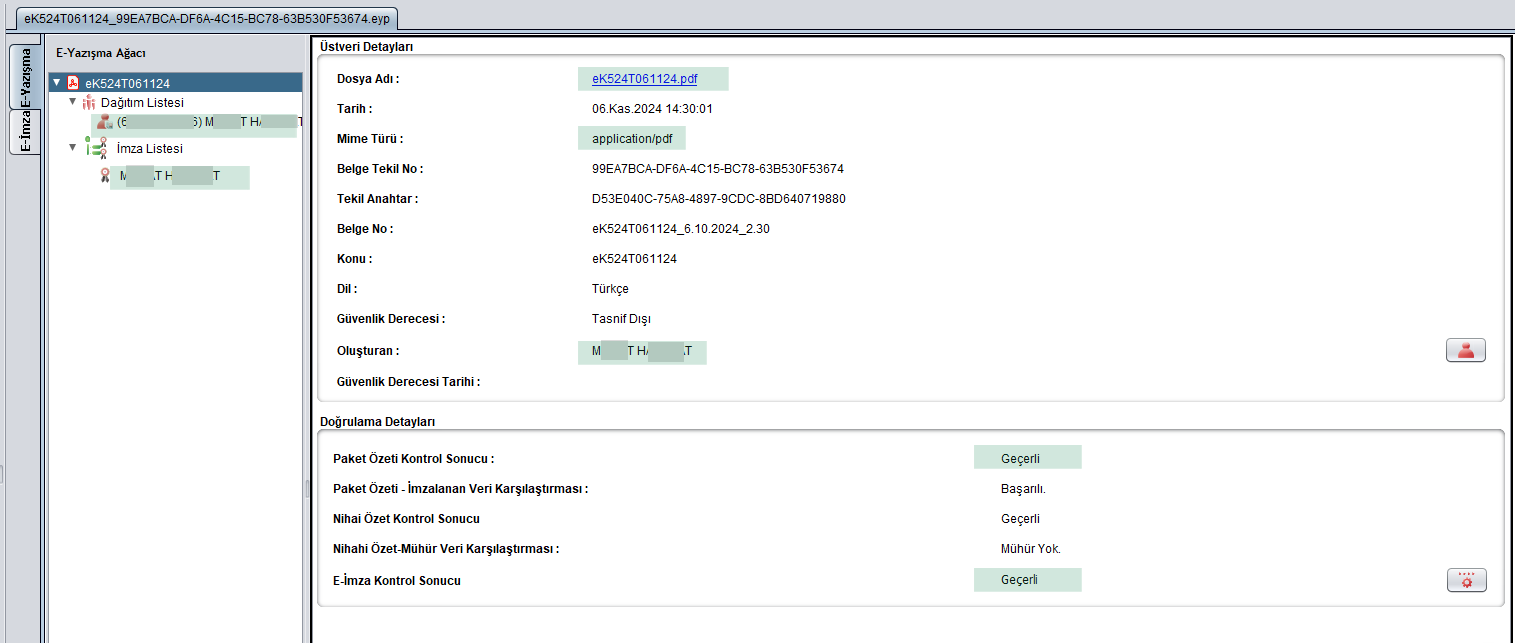
Task: Collapse the İmza Listesi branch arrow
Action: click(x=73, y=148)
